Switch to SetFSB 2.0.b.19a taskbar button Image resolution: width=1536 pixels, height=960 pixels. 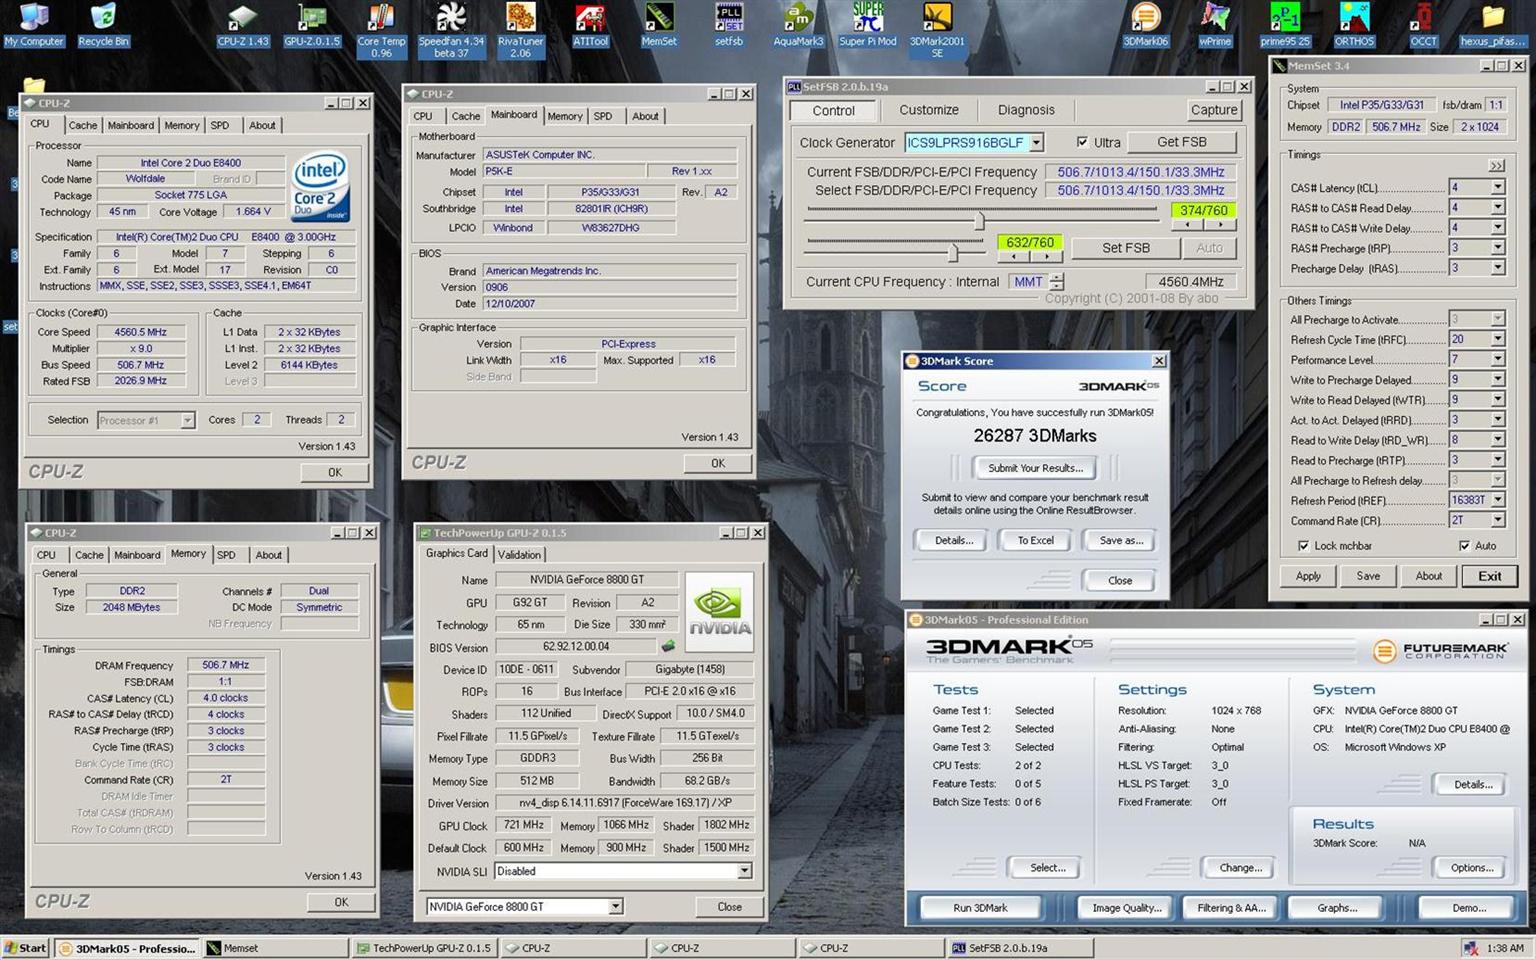(x=1020, y=948)
